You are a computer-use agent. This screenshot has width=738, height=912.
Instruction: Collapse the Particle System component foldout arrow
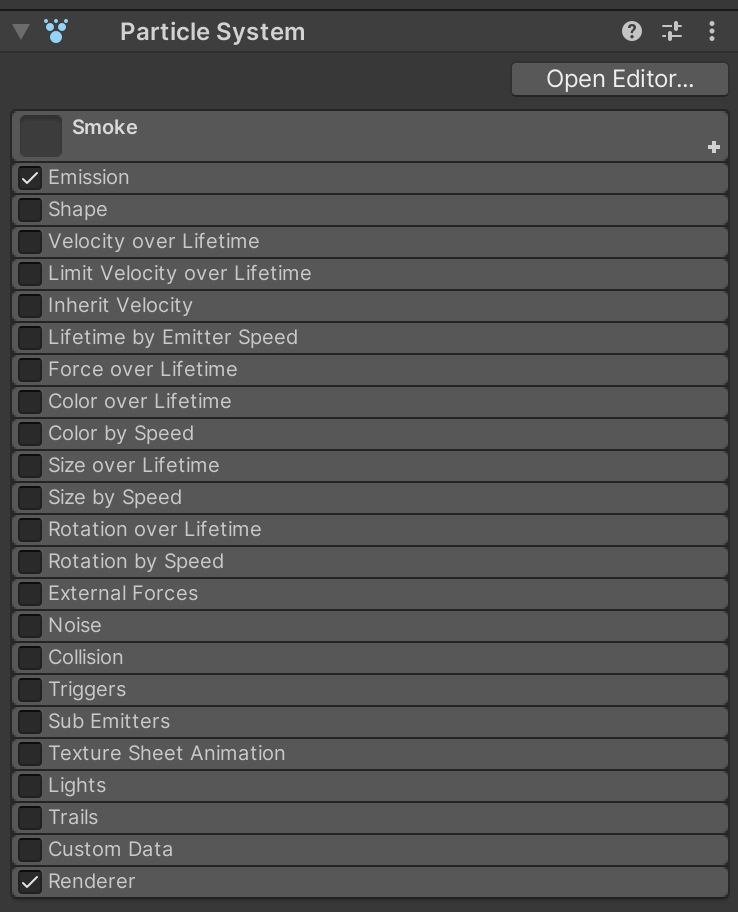click(20, 31)
